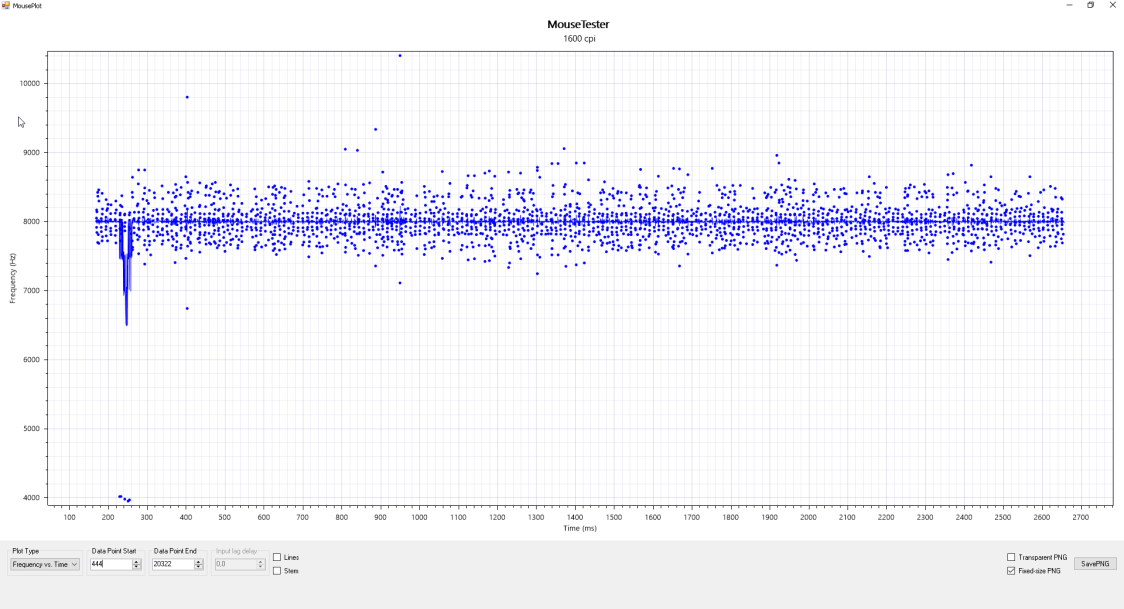Focus the Data Point Start input field
1124x609 pixels.
110,565
